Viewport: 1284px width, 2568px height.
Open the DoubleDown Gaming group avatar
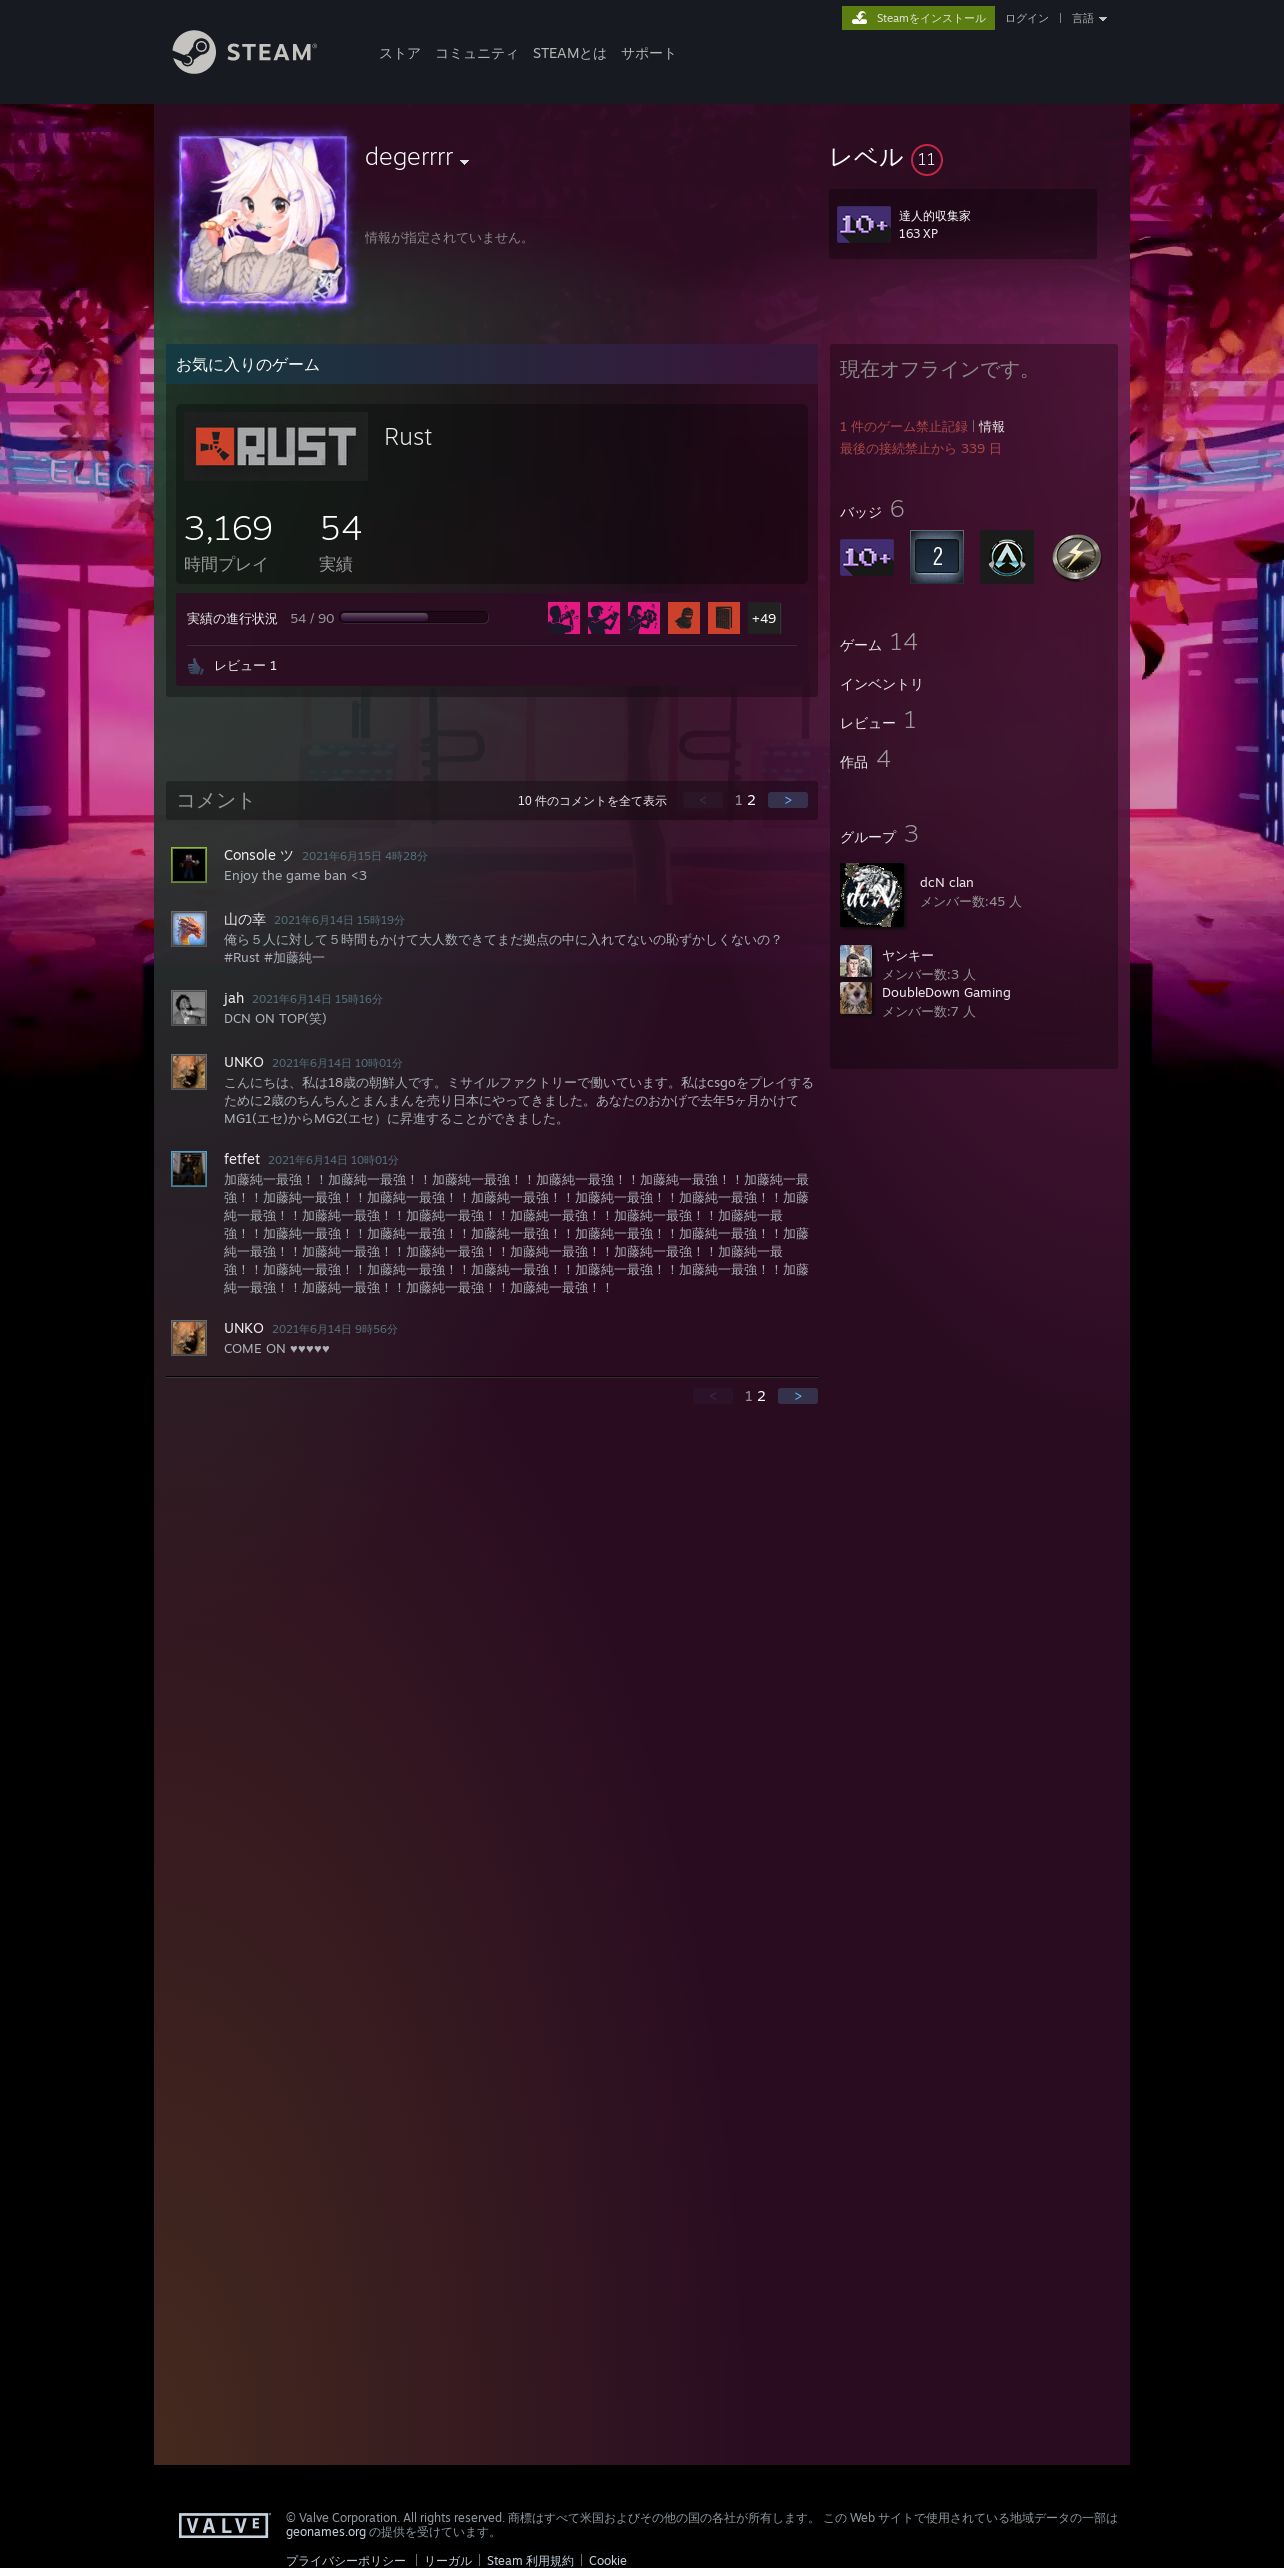[x=856, y=998]
